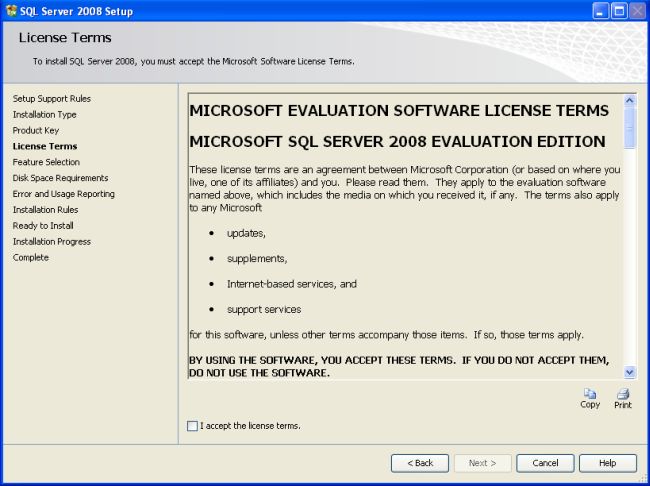Click the 'License Terms' page header title
Image resolution: width=650 pixels, height=486 pixels.
click(65, 38)
